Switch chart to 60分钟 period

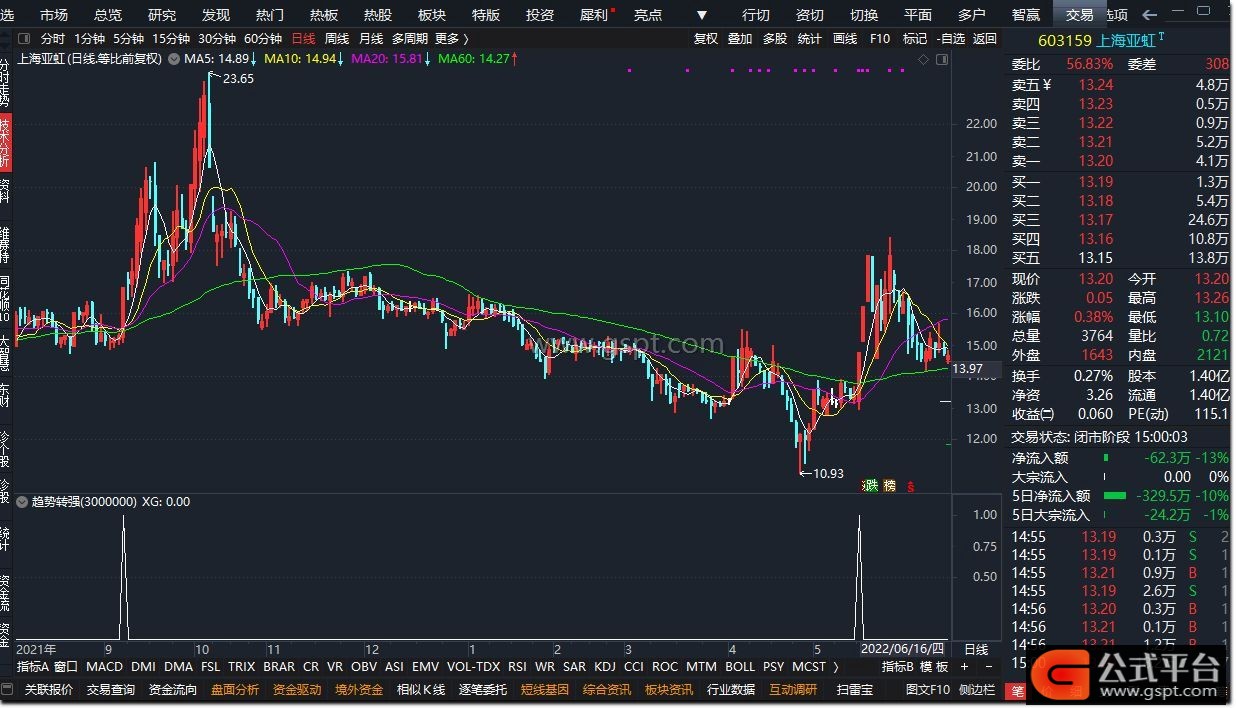pos(263,38)
